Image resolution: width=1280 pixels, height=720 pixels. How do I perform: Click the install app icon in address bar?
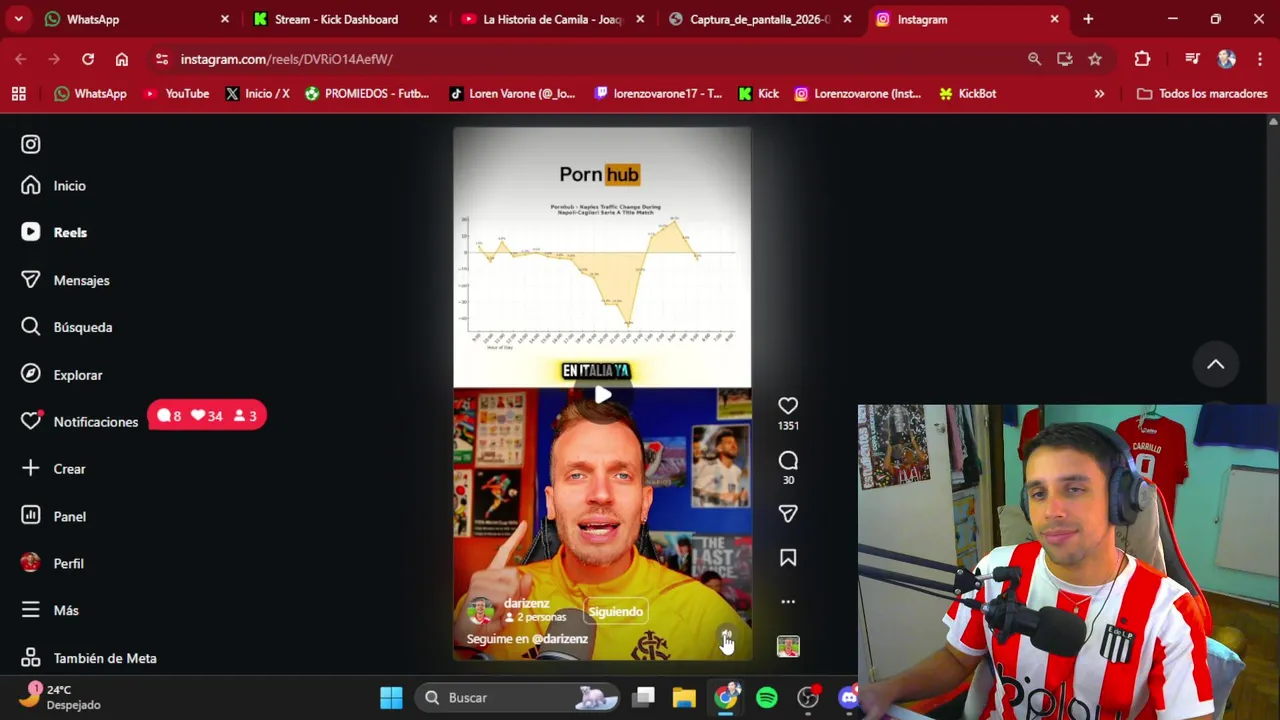(x=1065, y=59)
